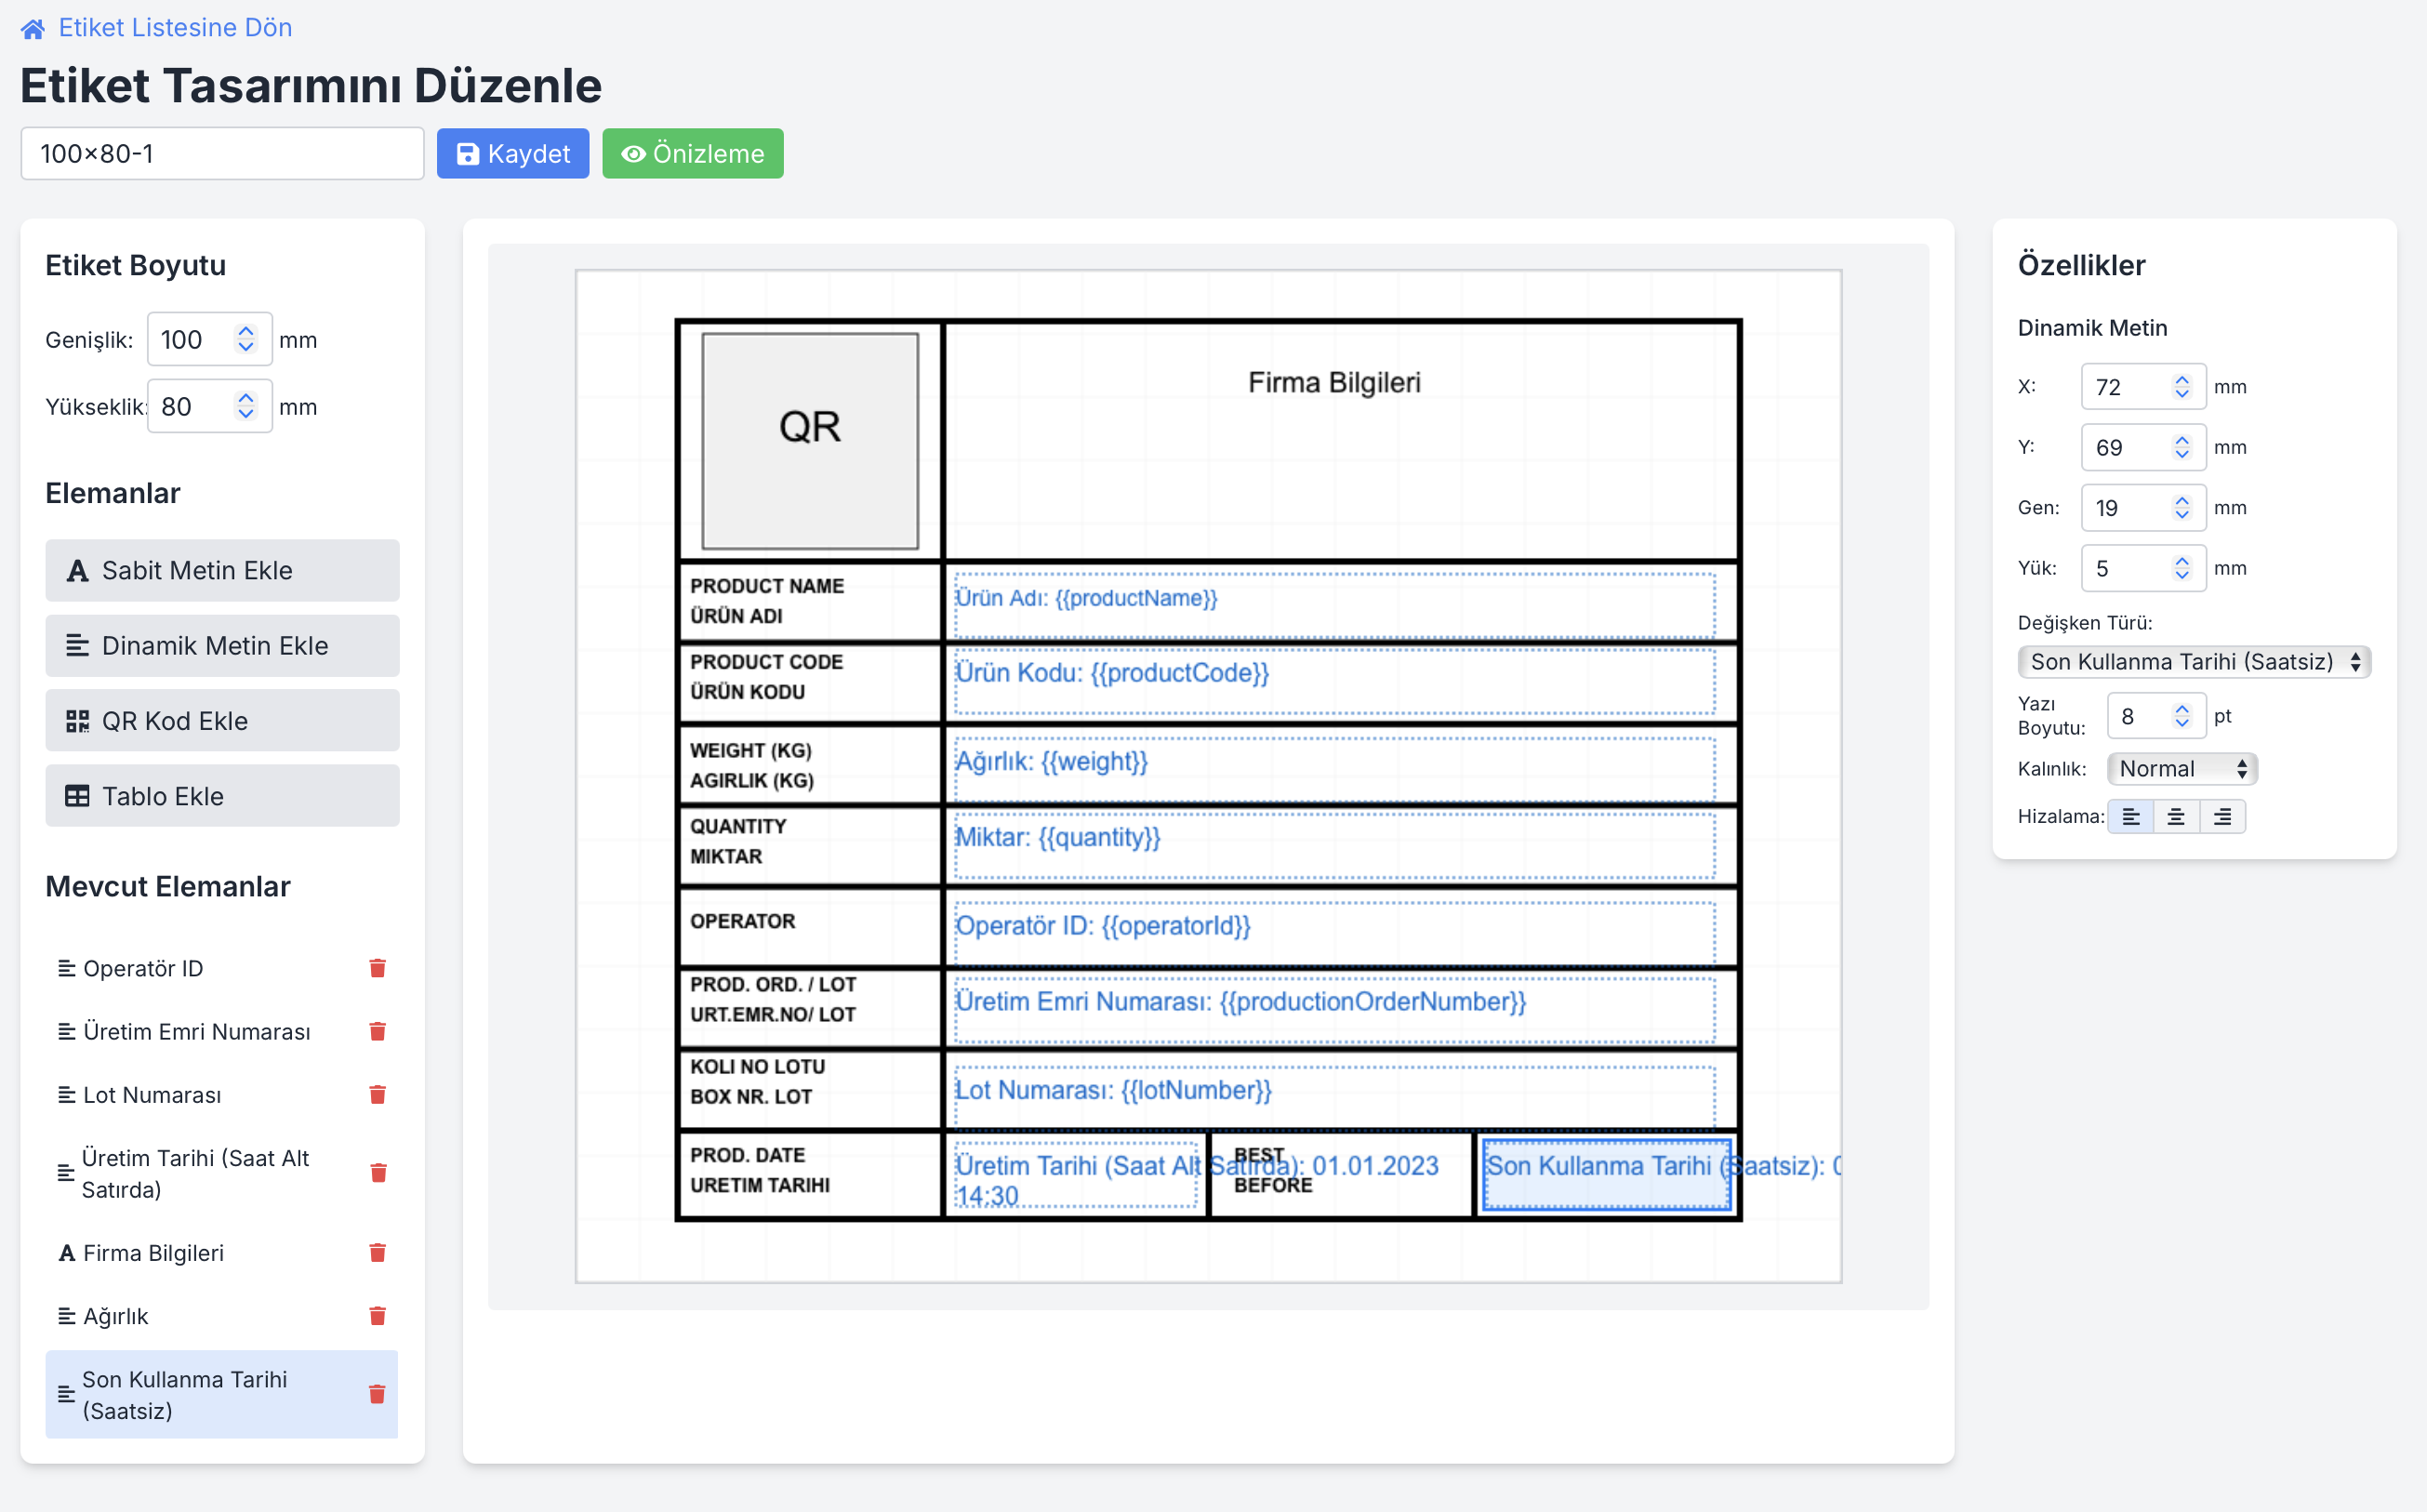
Task: Delete the Operatör ID element
Action: (x=377, y=968)
